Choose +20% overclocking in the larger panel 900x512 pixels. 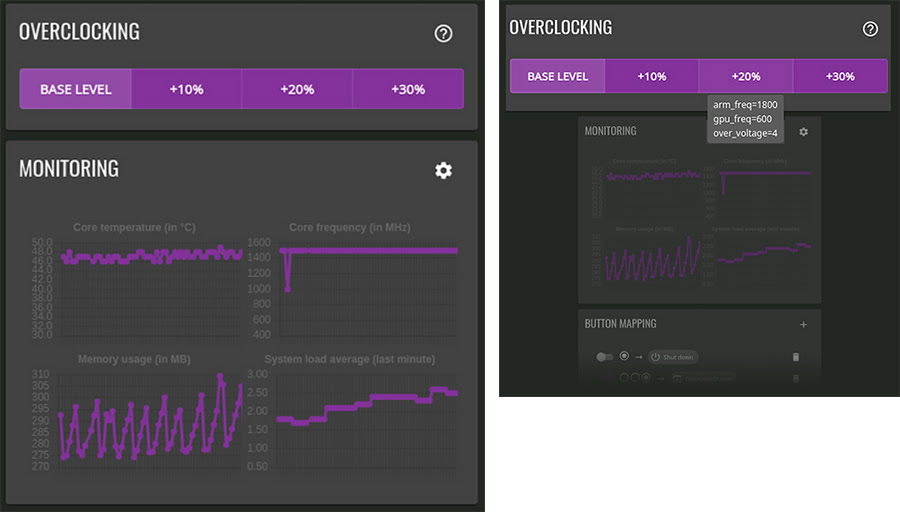click(x=297, y=89)
